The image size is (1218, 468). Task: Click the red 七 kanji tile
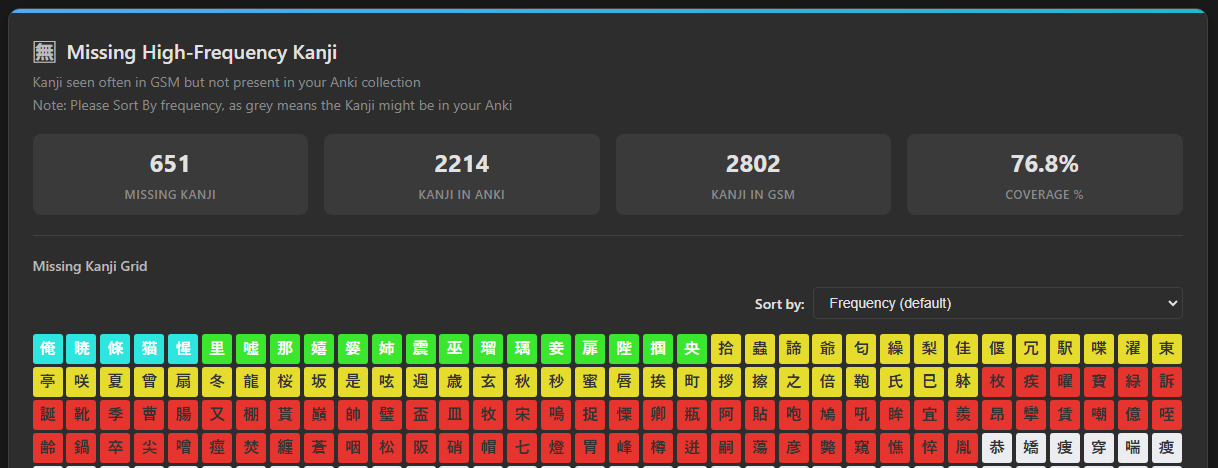click(522, 448)
